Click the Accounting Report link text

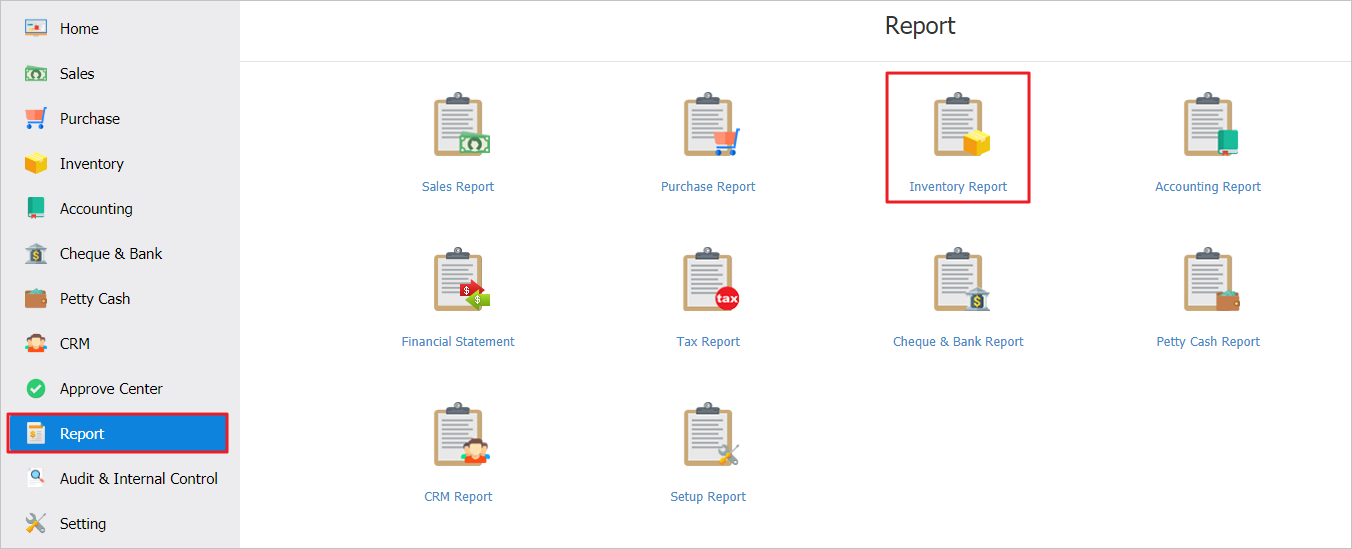coord(1208,187)
